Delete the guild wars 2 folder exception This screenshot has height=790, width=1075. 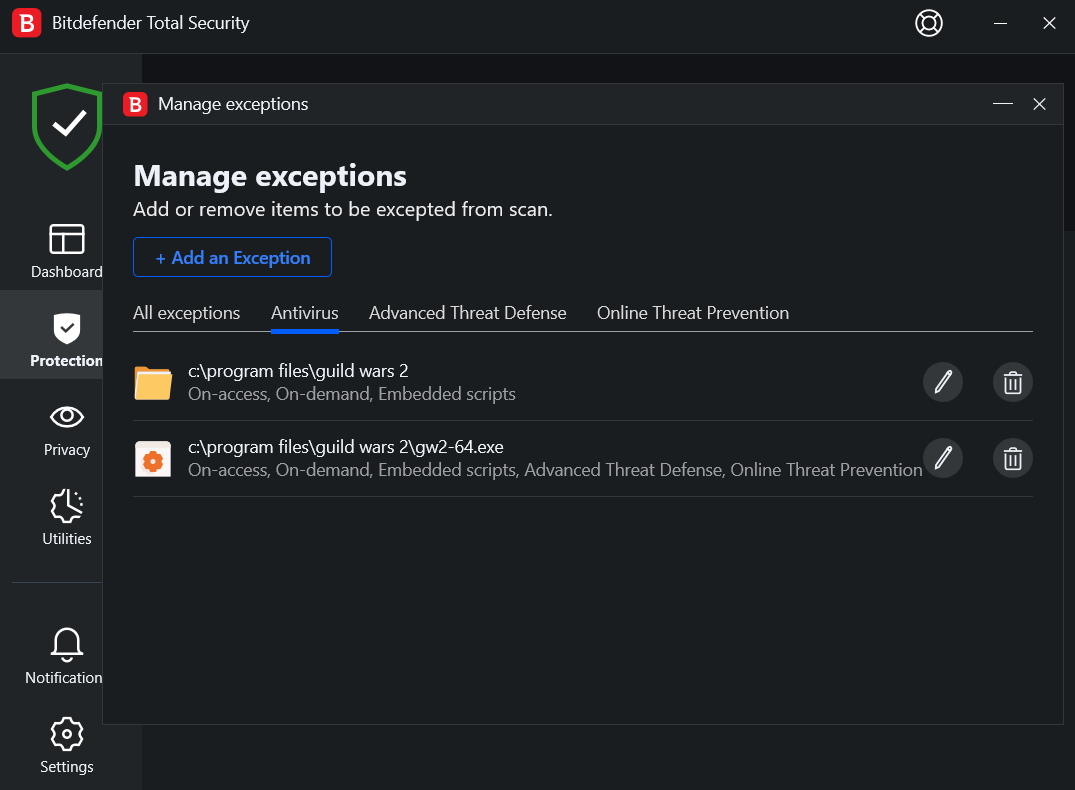point(1013,382)
